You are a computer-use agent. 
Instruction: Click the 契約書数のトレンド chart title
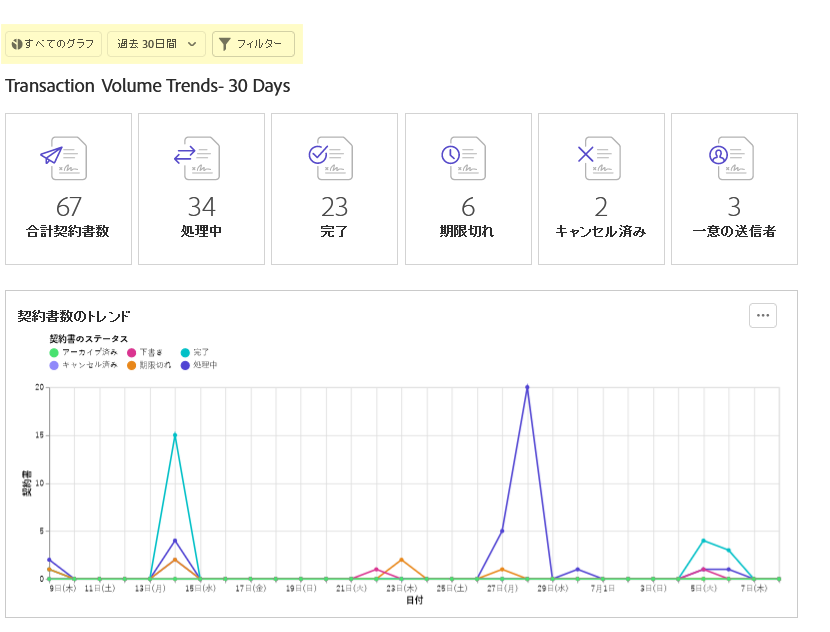[x=74, y=317]
